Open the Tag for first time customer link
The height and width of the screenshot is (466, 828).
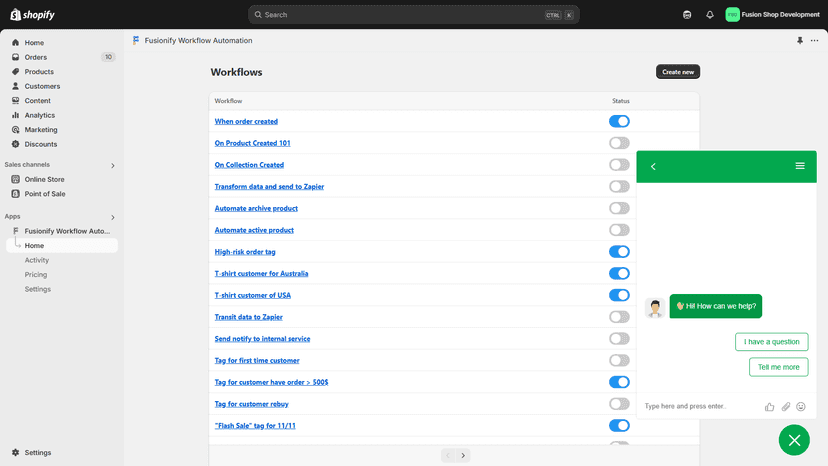point(257,360)
